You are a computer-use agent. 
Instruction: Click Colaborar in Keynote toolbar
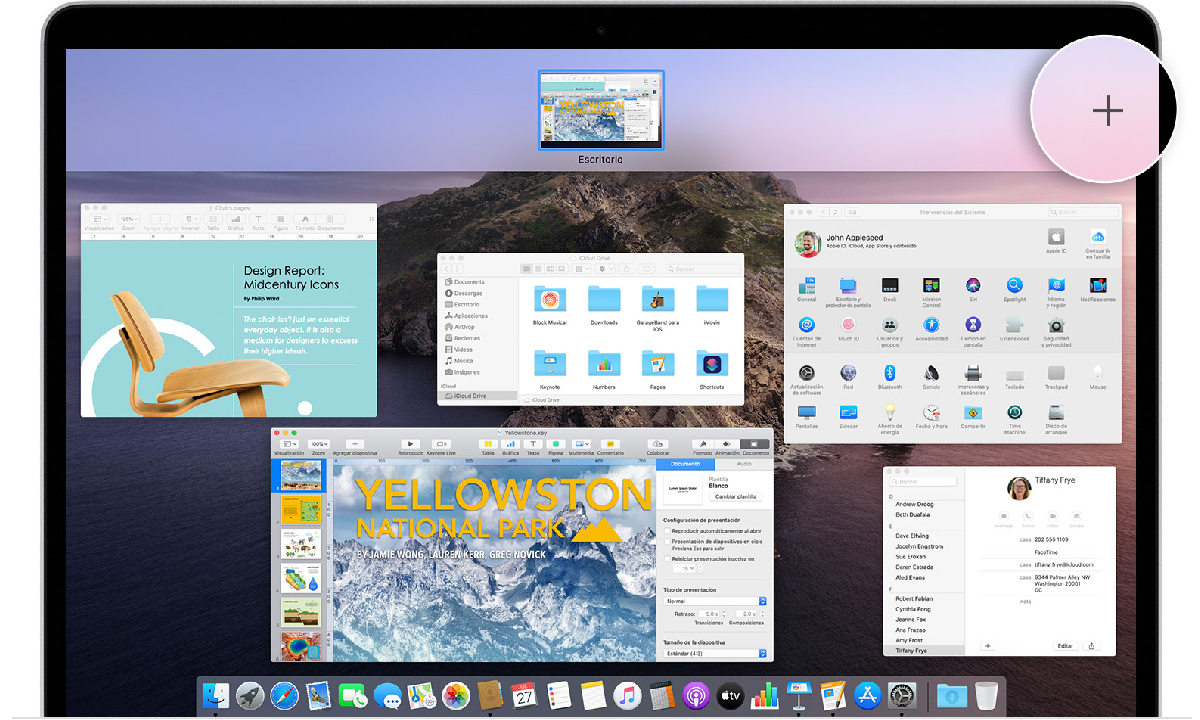[x=658, y=443]
